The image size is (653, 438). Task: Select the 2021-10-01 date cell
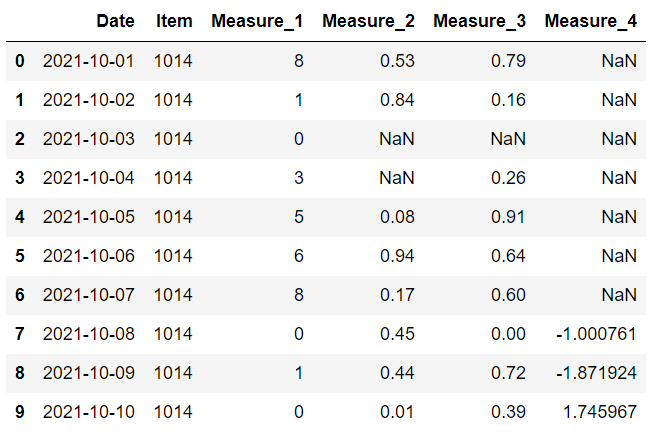pyautogui.click(x=88, y=61)
